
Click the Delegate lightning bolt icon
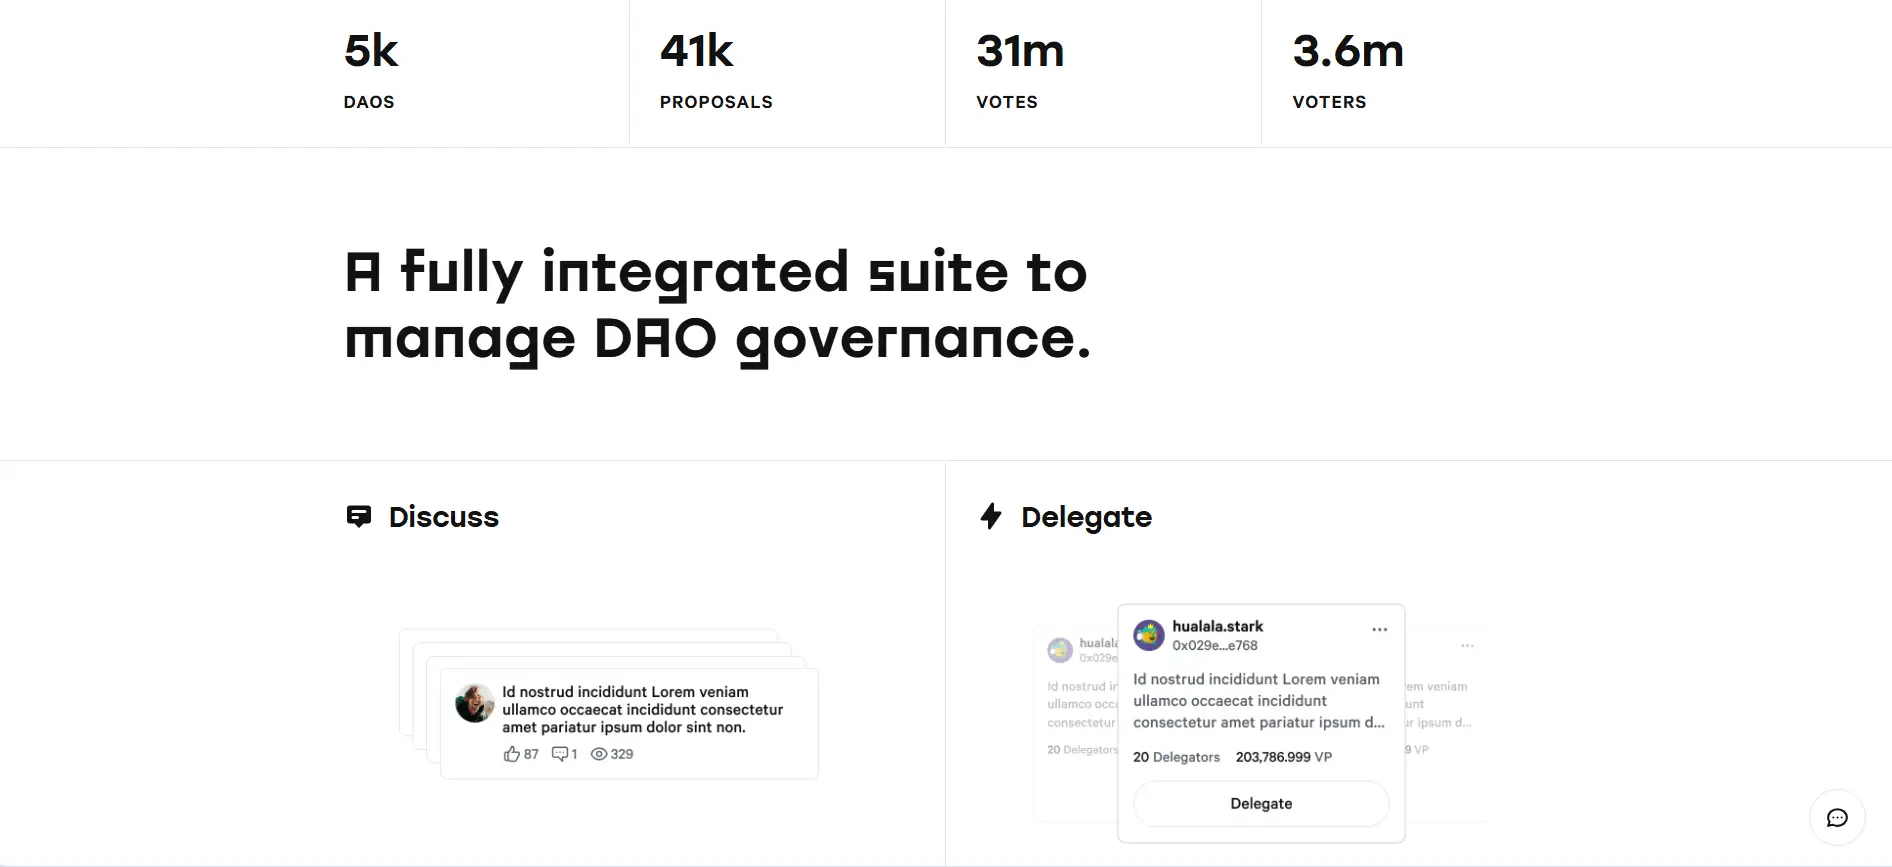990,516
